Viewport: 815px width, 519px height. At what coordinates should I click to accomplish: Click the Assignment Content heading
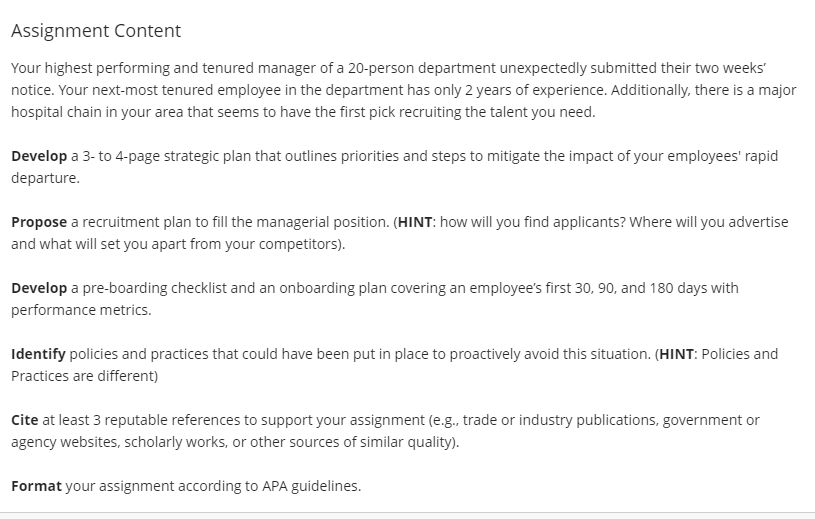96,31
